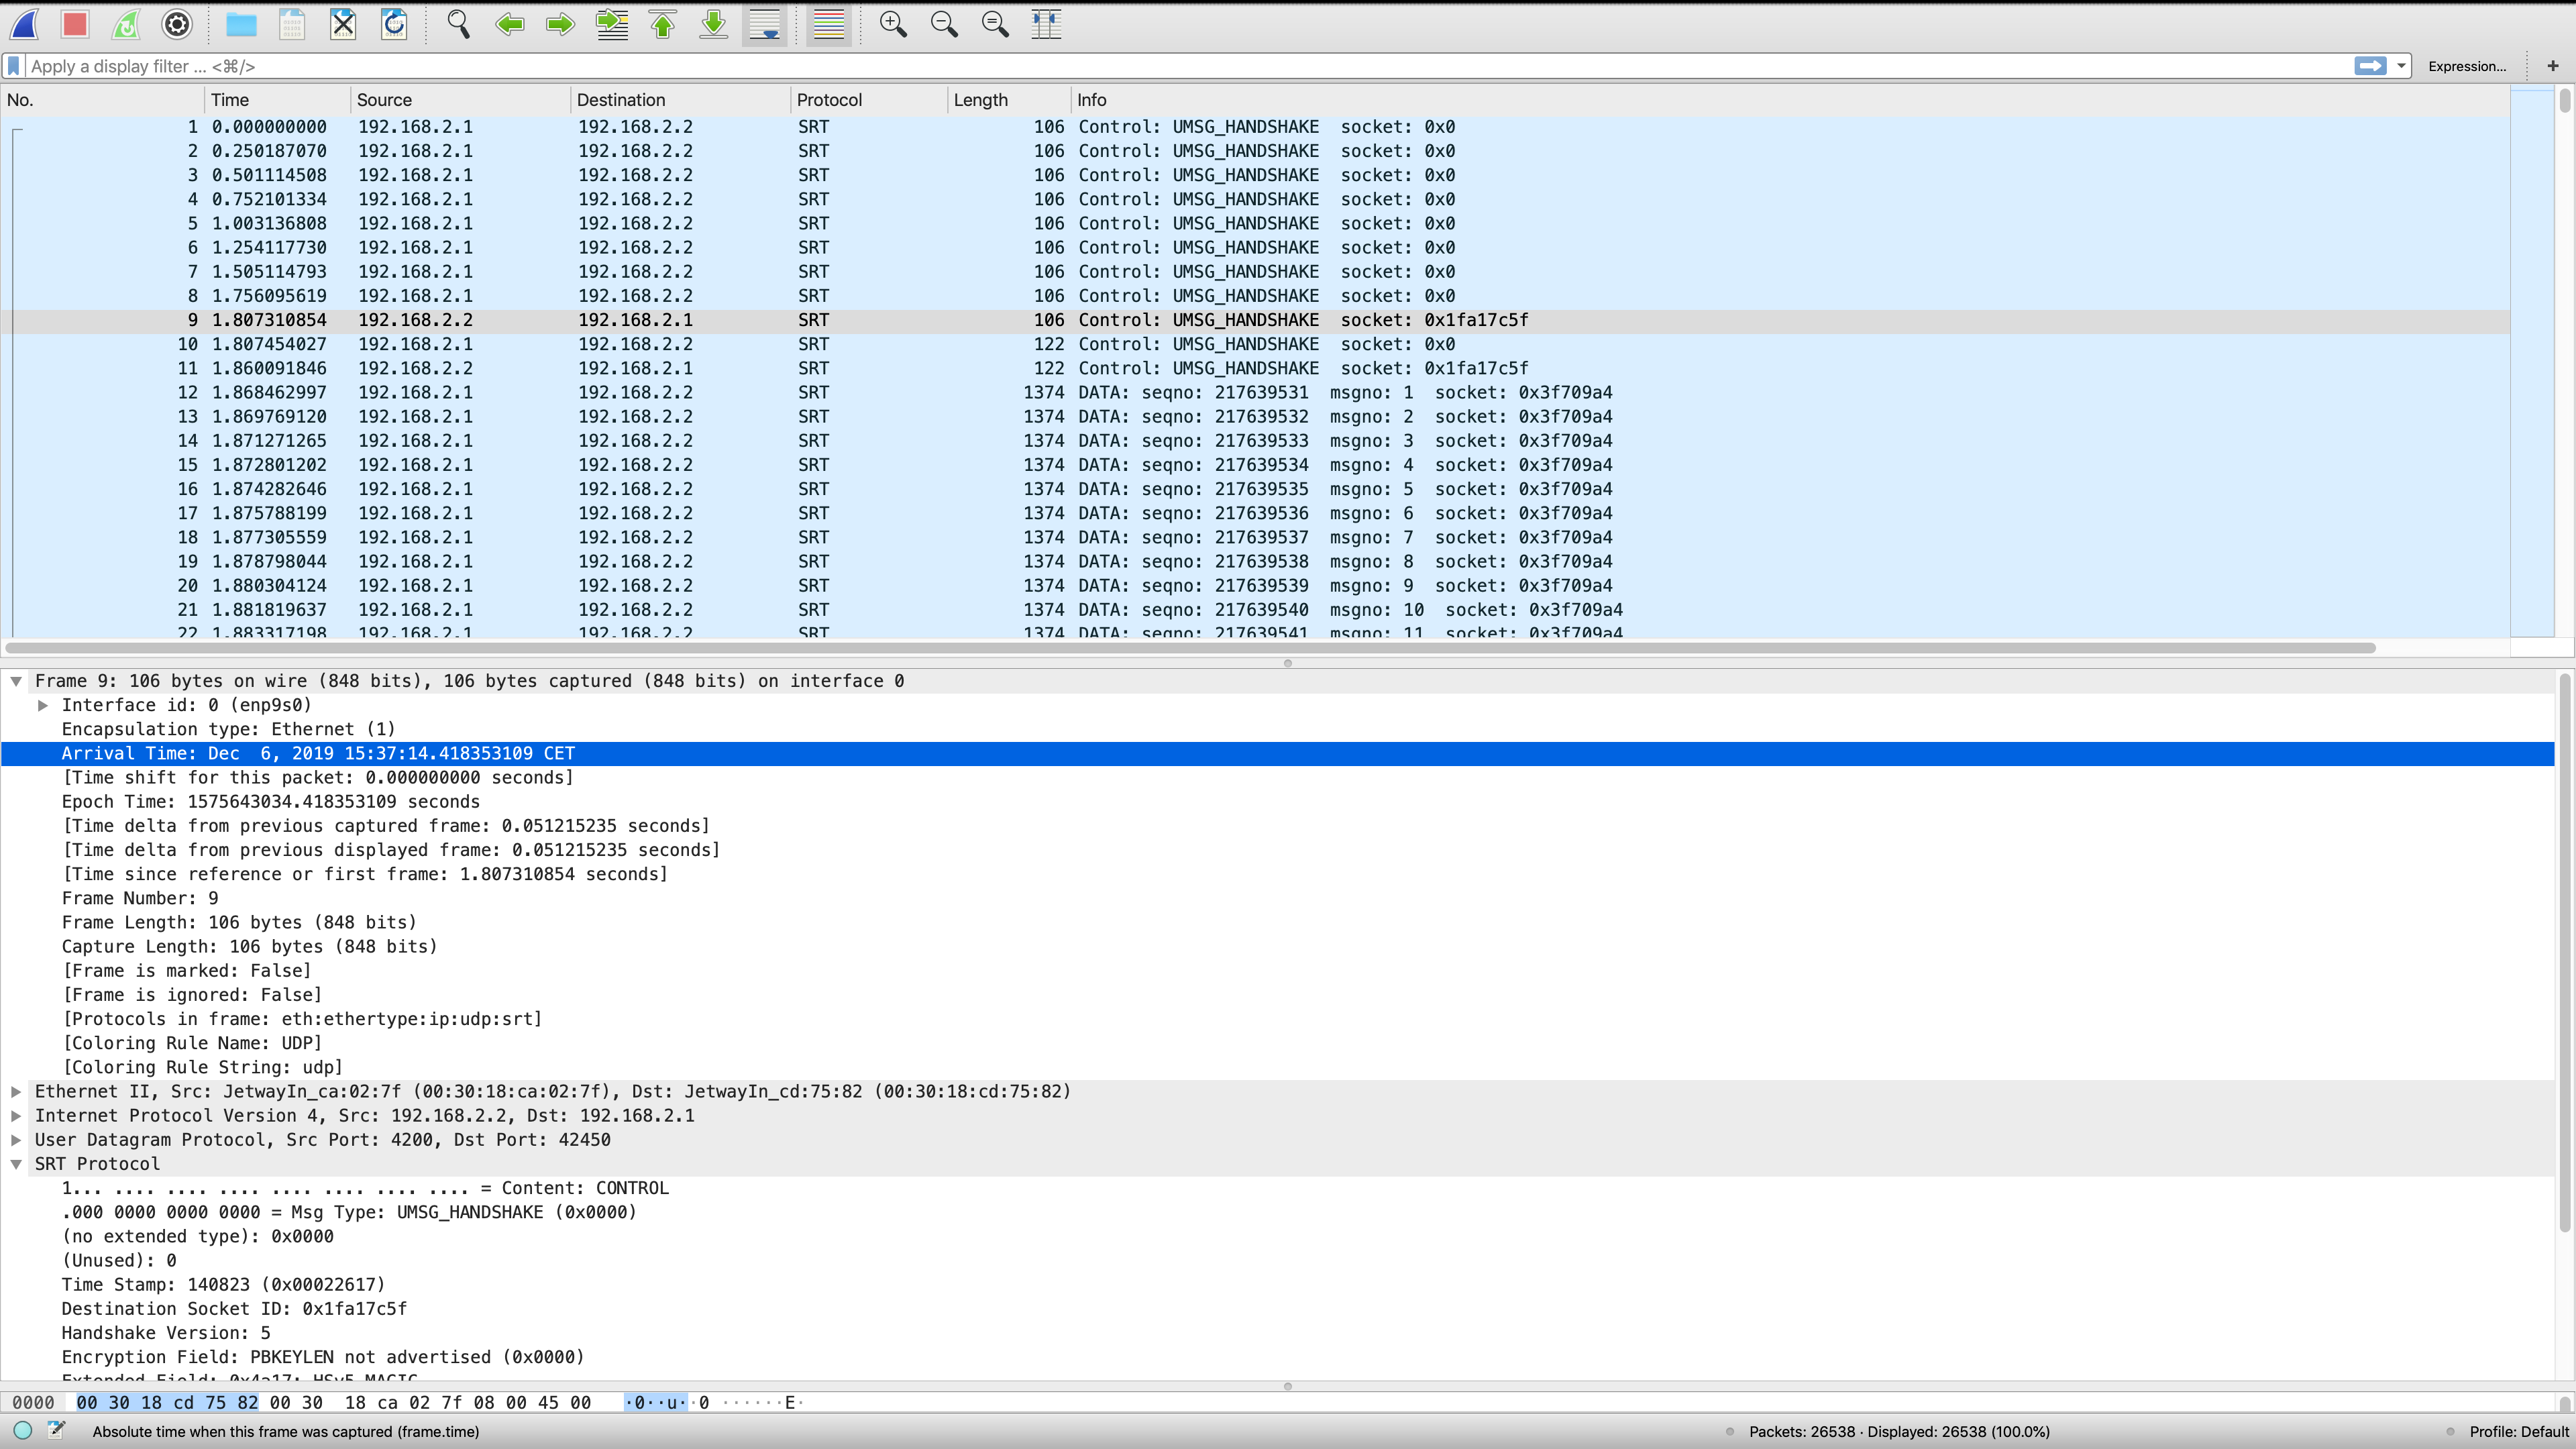
Task: Collapse the Frame 9 tree node
Action: click(16, 681)
